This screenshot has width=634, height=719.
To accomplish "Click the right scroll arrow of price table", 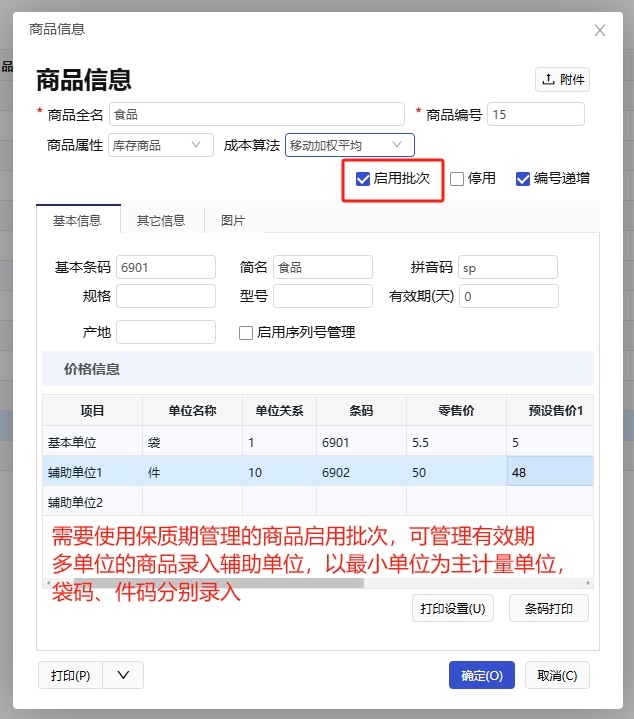I will (588, 583).
